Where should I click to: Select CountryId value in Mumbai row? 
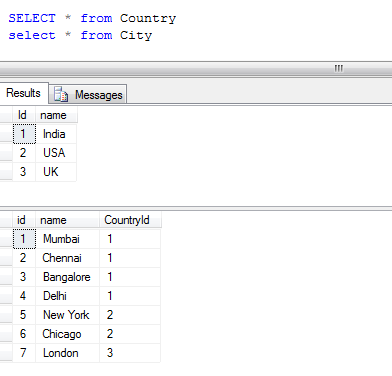point(130,239)
